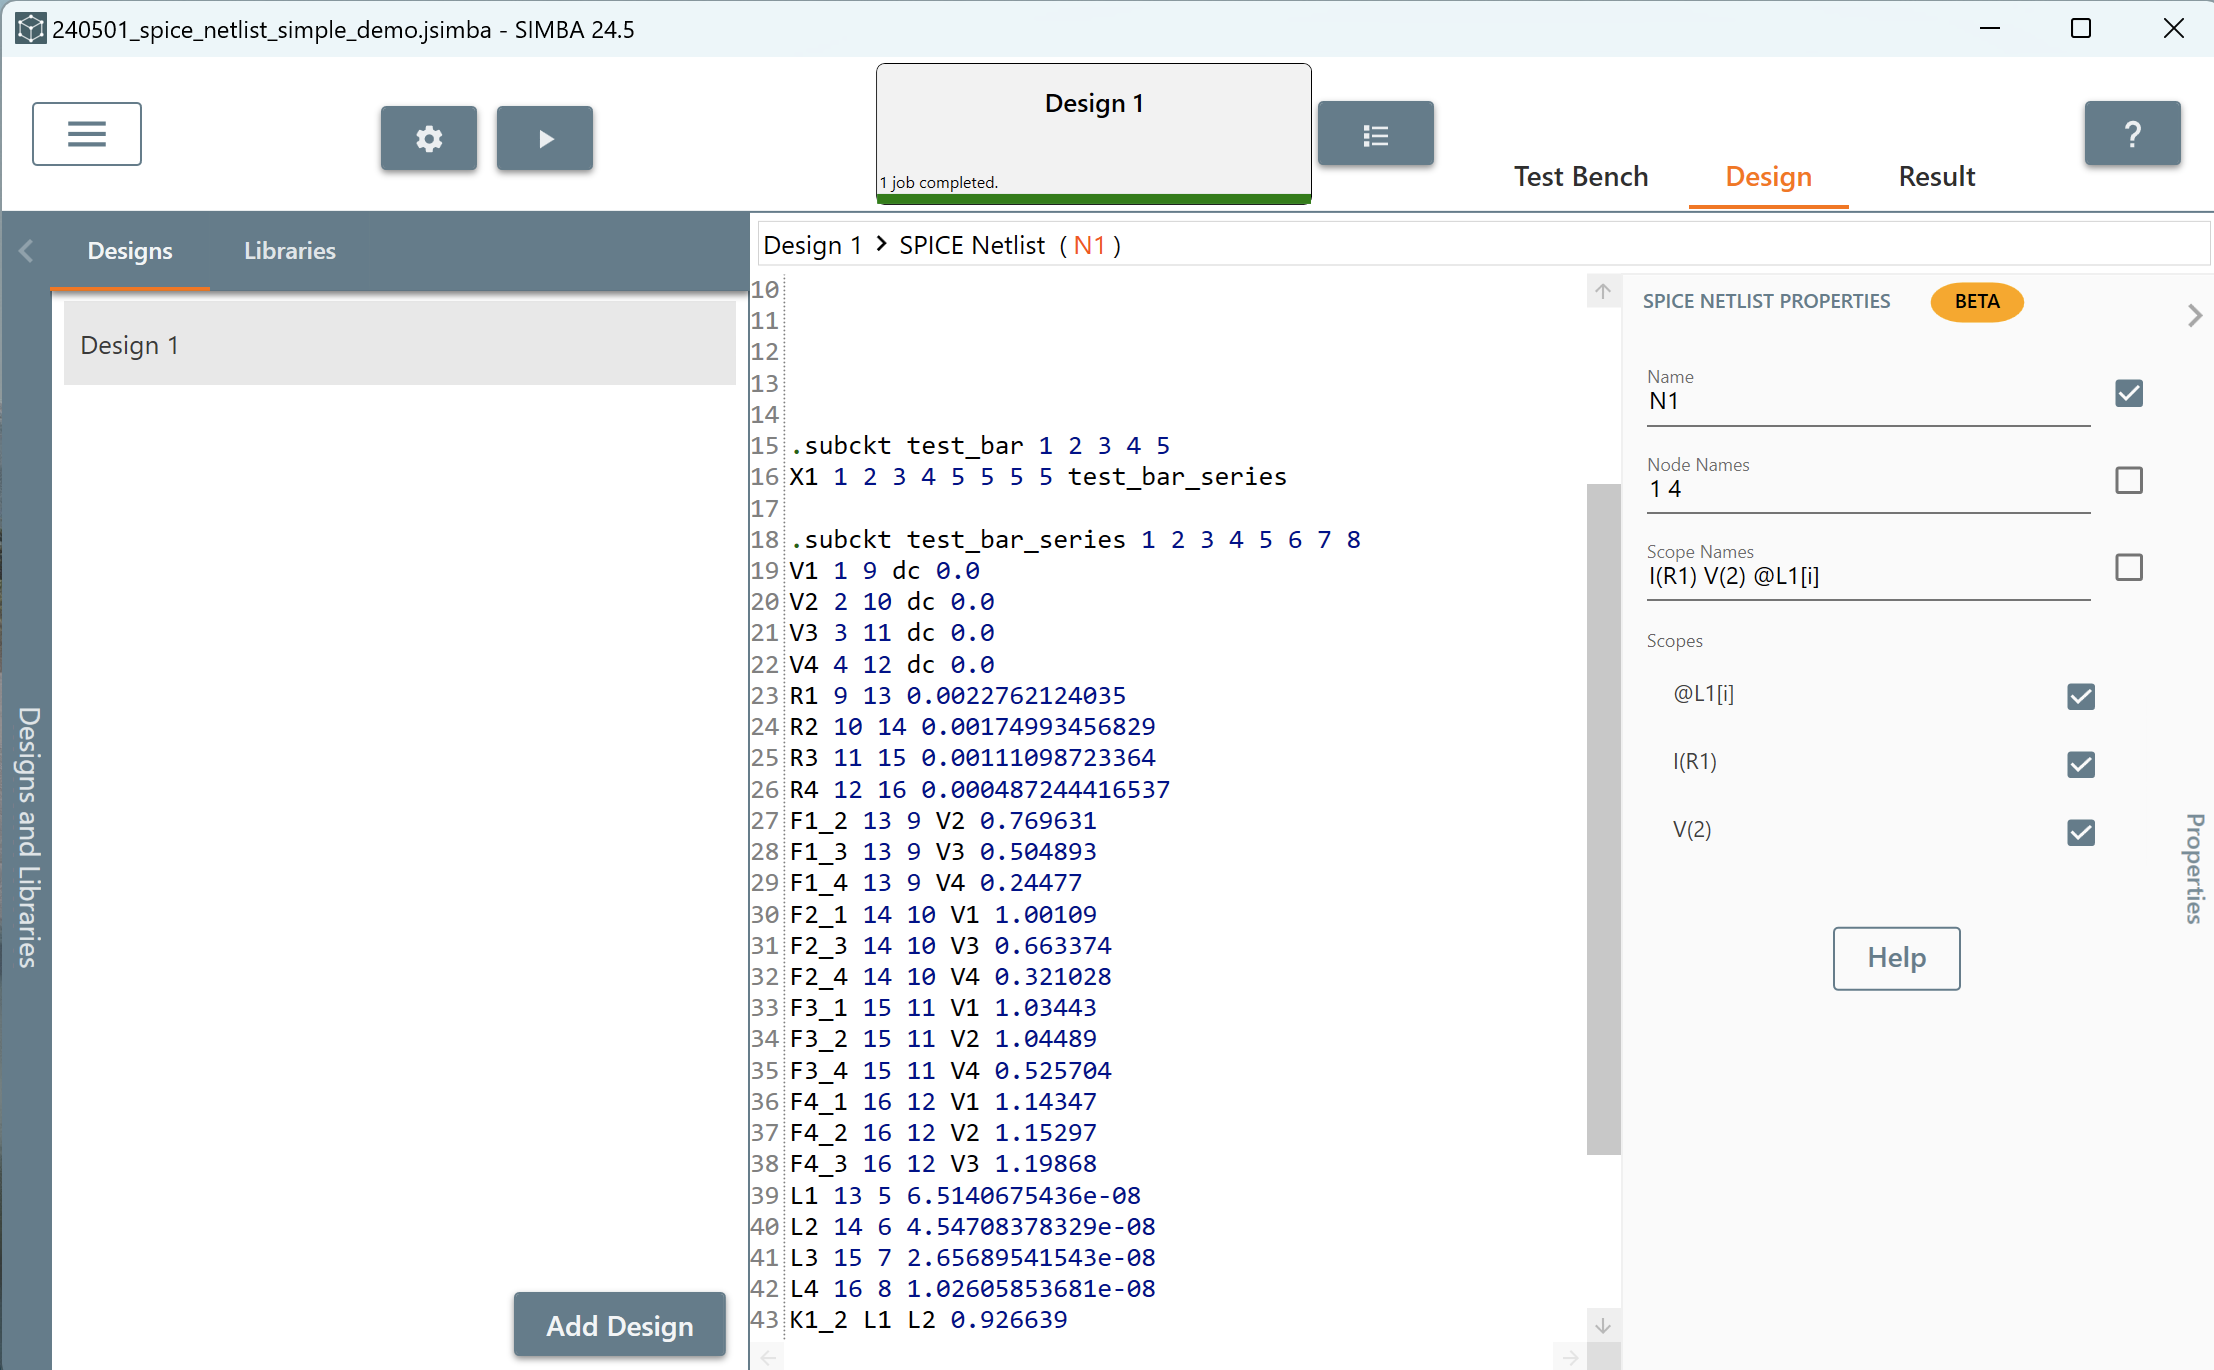The image size is (2214, 1370).
Task: Click netlist line 'K1_2 L1 L2 0.926639'
Action: tap(928, 1319)
